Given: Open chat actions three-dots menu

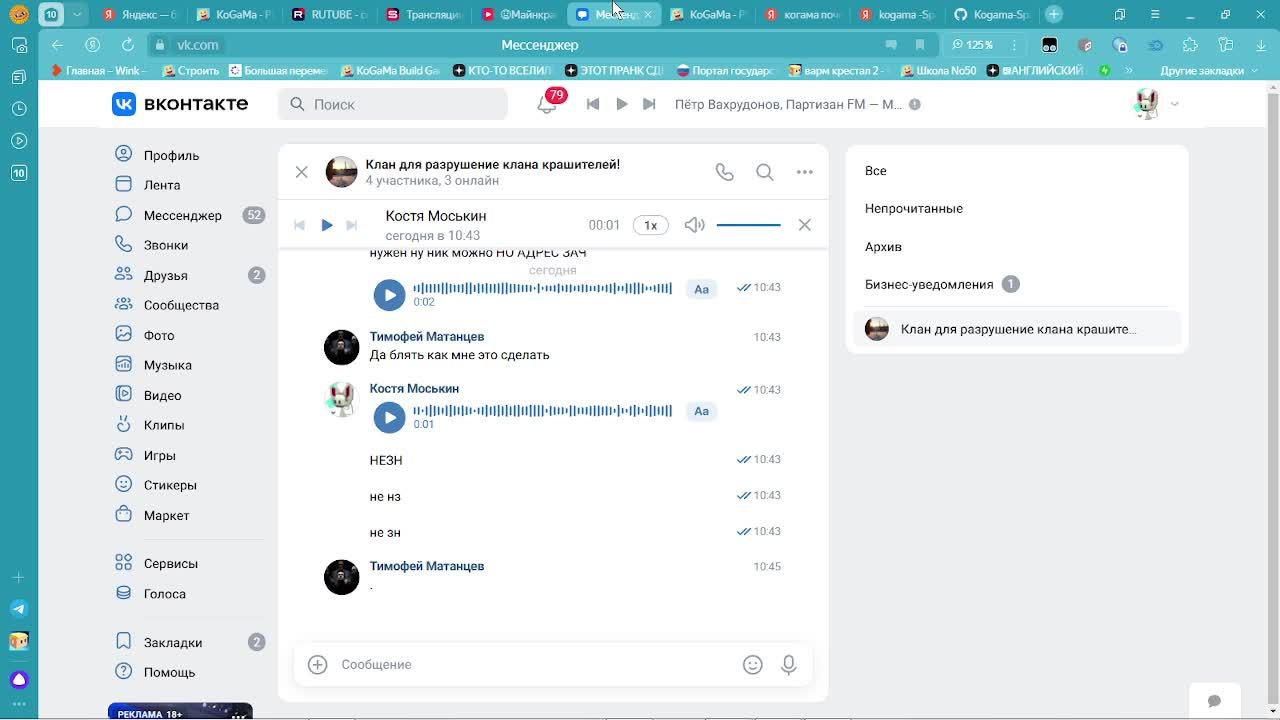Looking at the screenshot, I should point(805,172).
